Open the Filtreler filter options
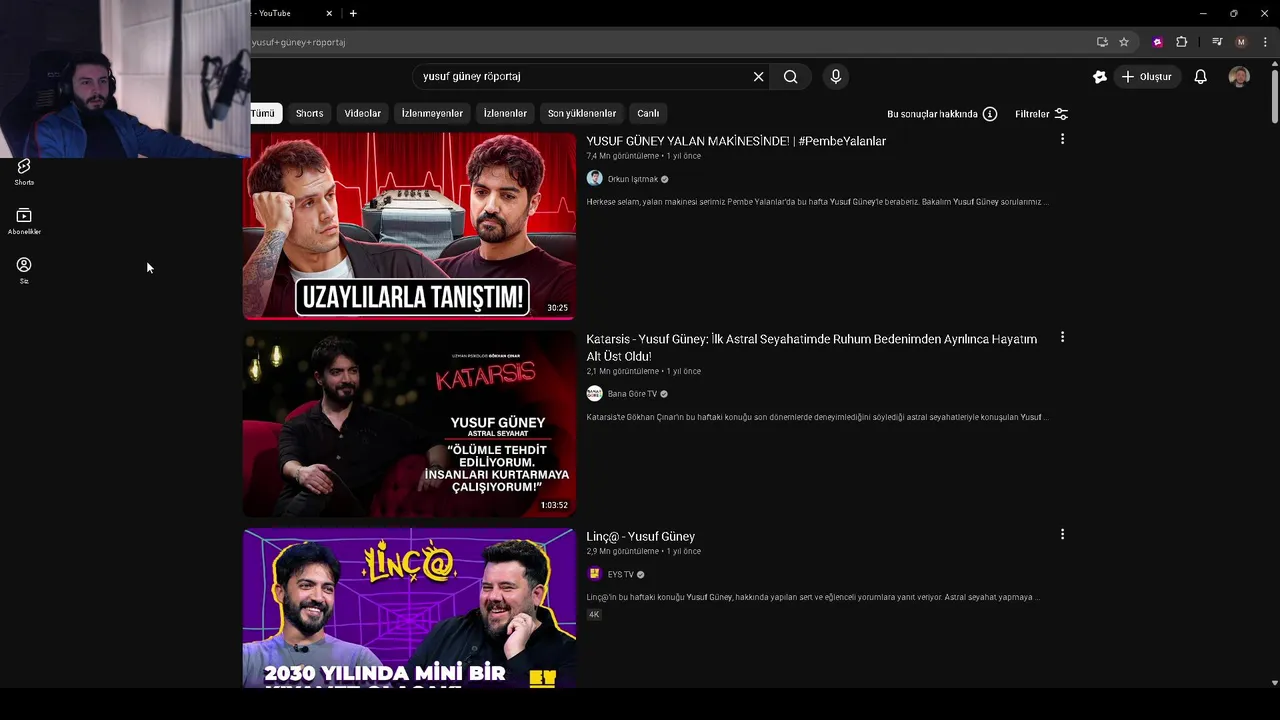 coord(1041,114)
